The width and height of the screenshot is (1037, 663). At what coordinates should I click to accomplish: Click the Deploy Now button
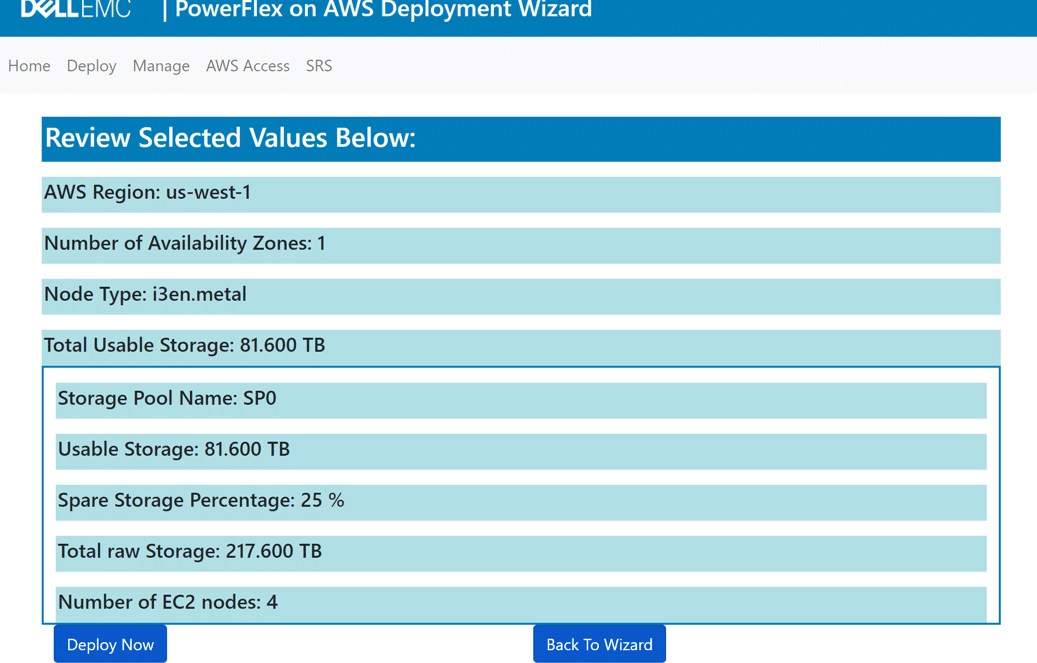click(110, 644)
